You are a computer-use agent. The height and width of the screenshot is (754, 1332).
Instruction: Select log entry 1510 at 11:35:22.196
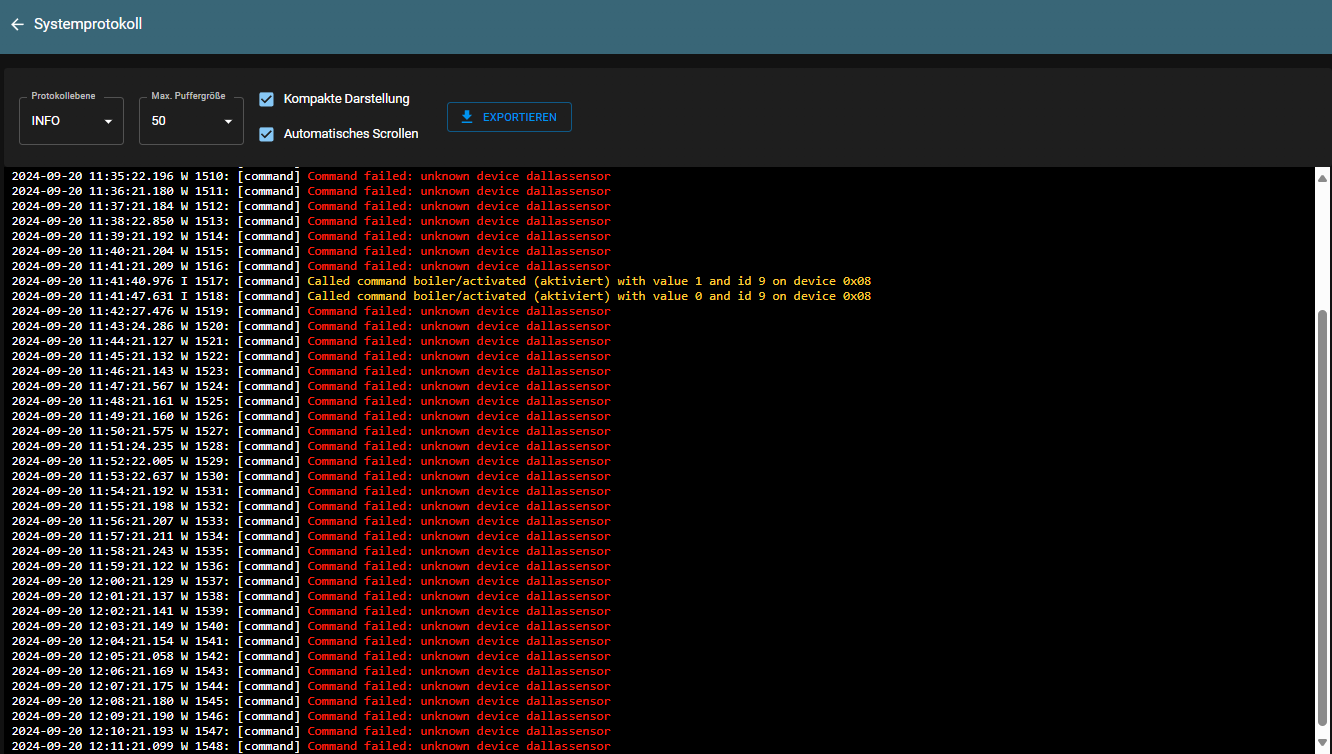[x=311, y=176]
